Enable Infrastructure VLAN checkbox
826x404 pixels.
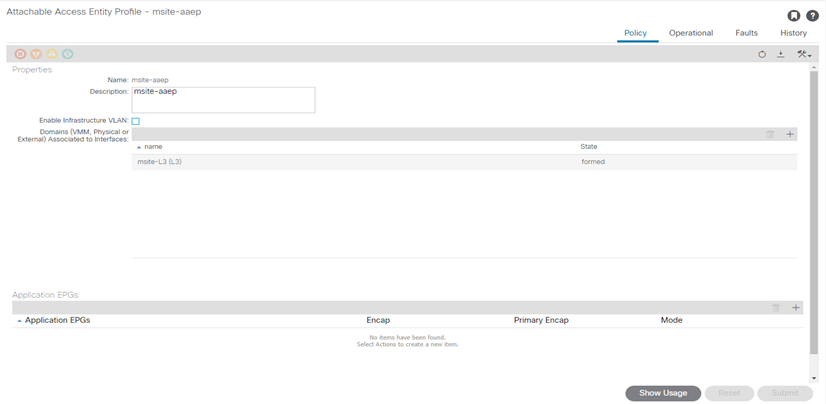coord(136,121)
